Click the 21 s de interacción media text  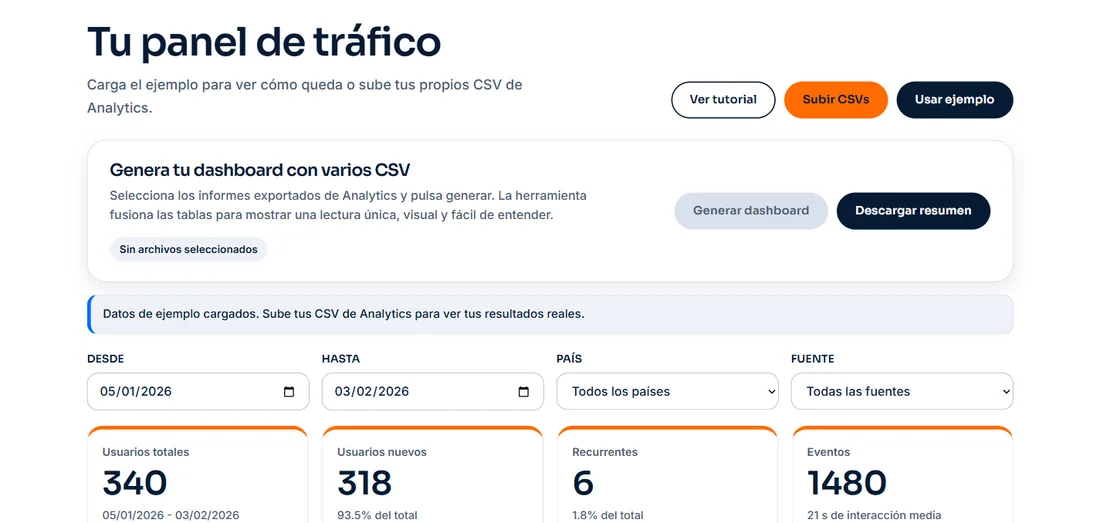tap(874, 515)
